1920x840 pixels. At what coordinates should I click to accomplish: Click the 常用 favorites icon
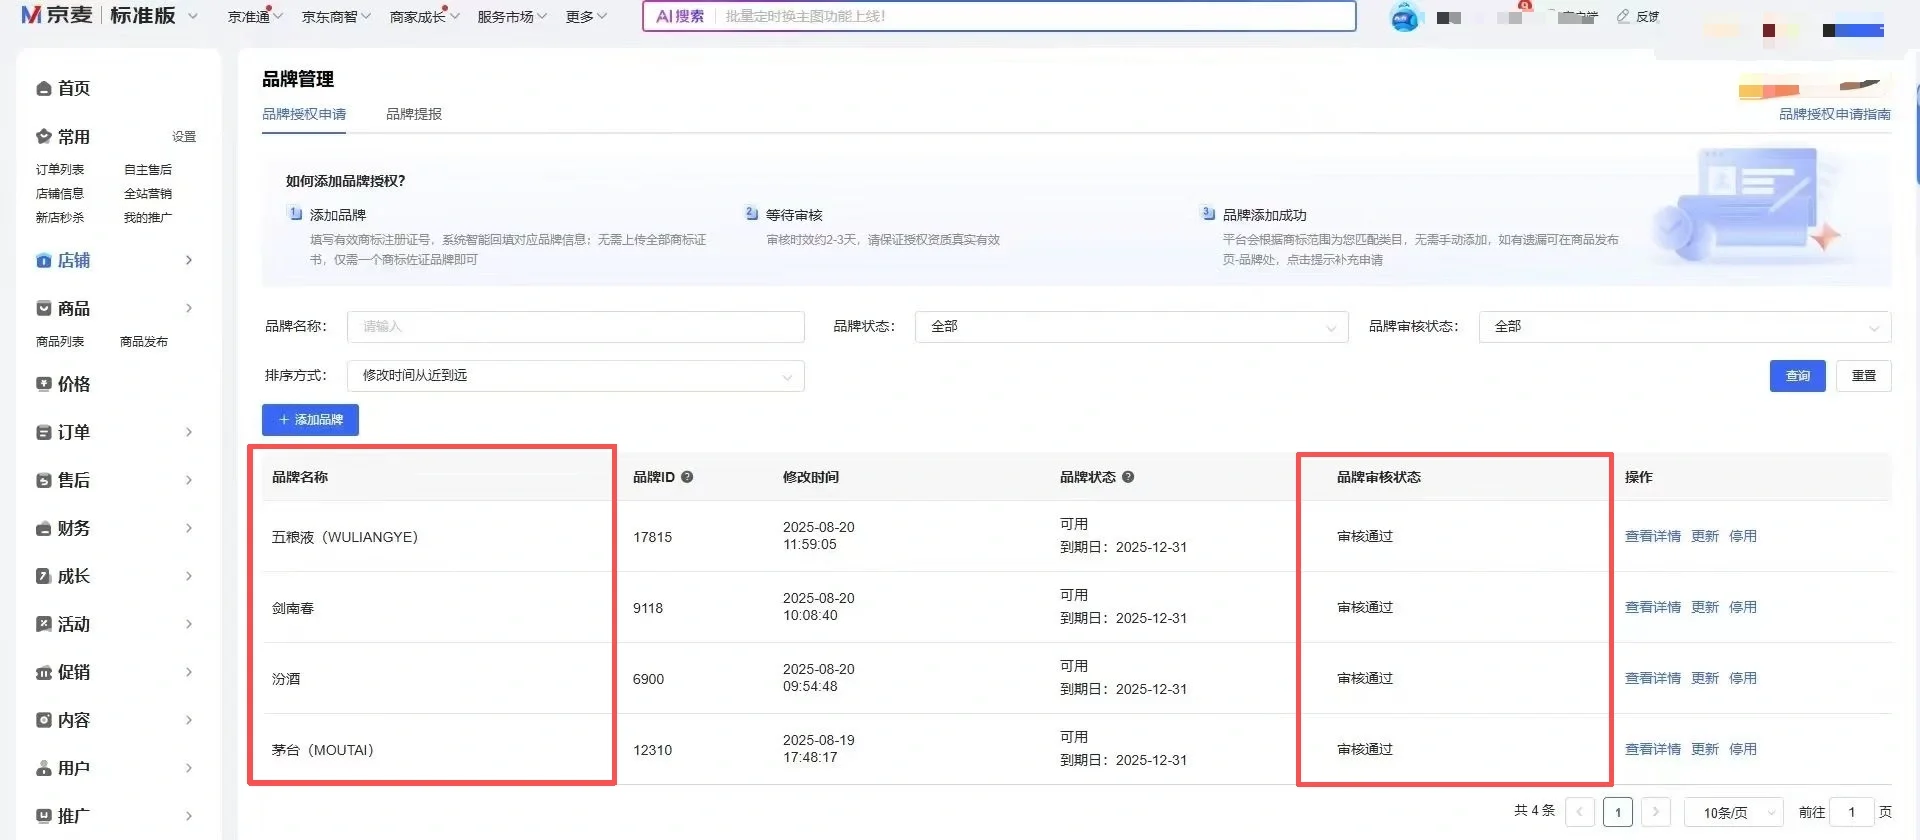click(44, 137)
